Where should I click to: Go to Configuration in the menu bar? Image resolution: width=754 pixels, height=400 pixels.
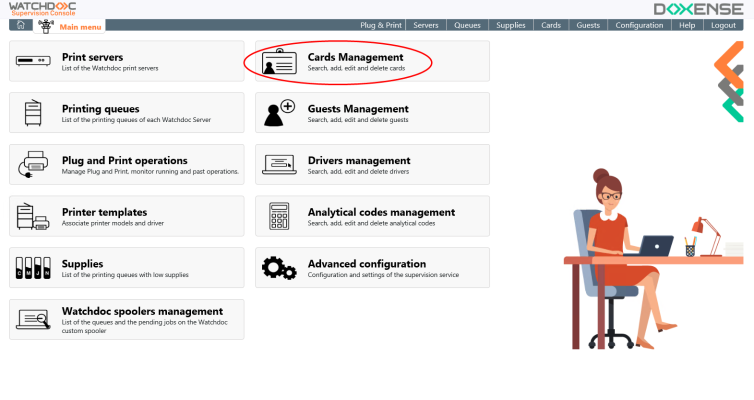pos(639,25)
